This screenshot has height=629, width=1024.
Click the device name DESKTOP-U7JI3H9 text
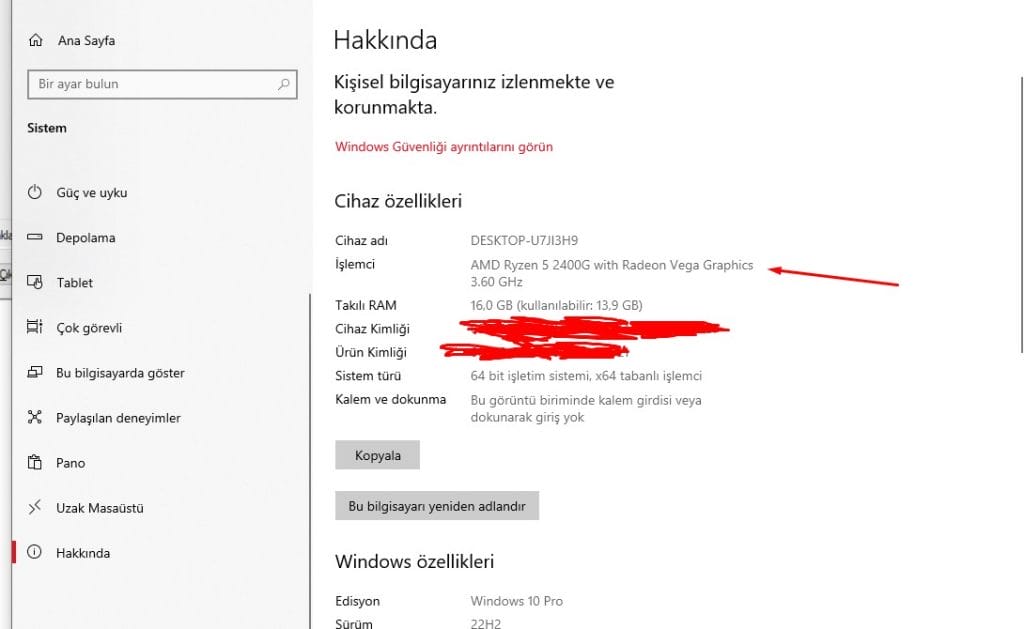524,241
